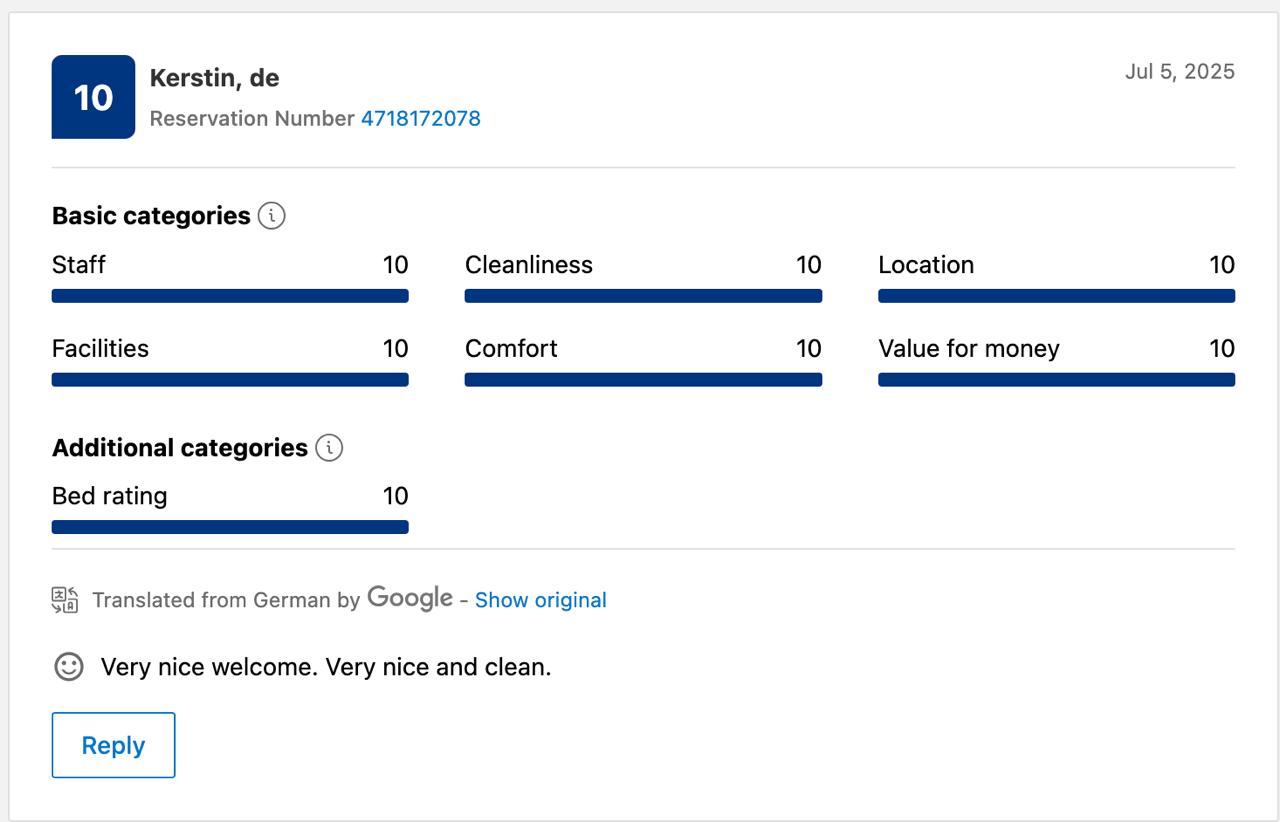Show the original German review text
Screen dimensions: 1280x822
point(540,600)
